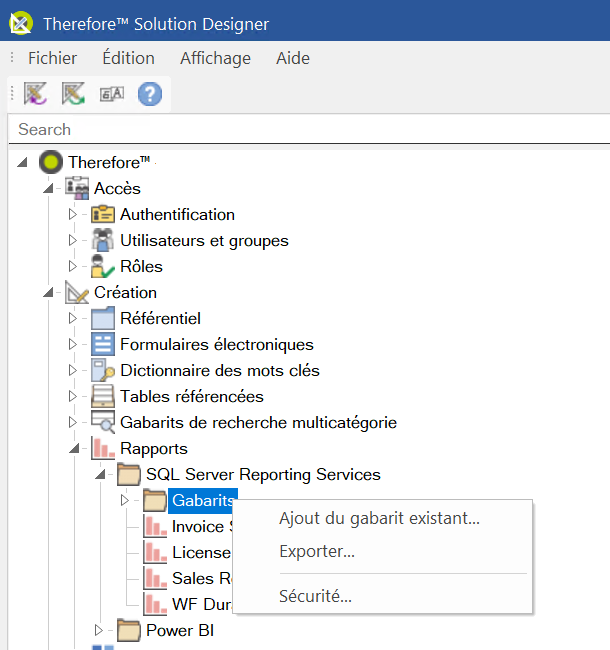
Task: Open the Édition menu
Action: click(x=128, y=58)
